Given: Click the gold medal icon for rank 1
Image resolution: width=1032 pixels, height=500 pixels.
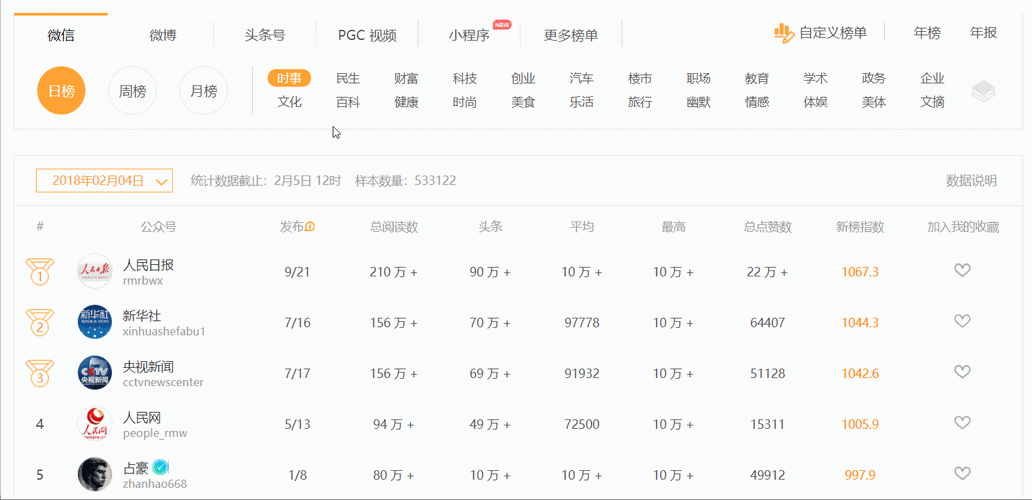Looking at the screenshot, I should pos(39,271).
